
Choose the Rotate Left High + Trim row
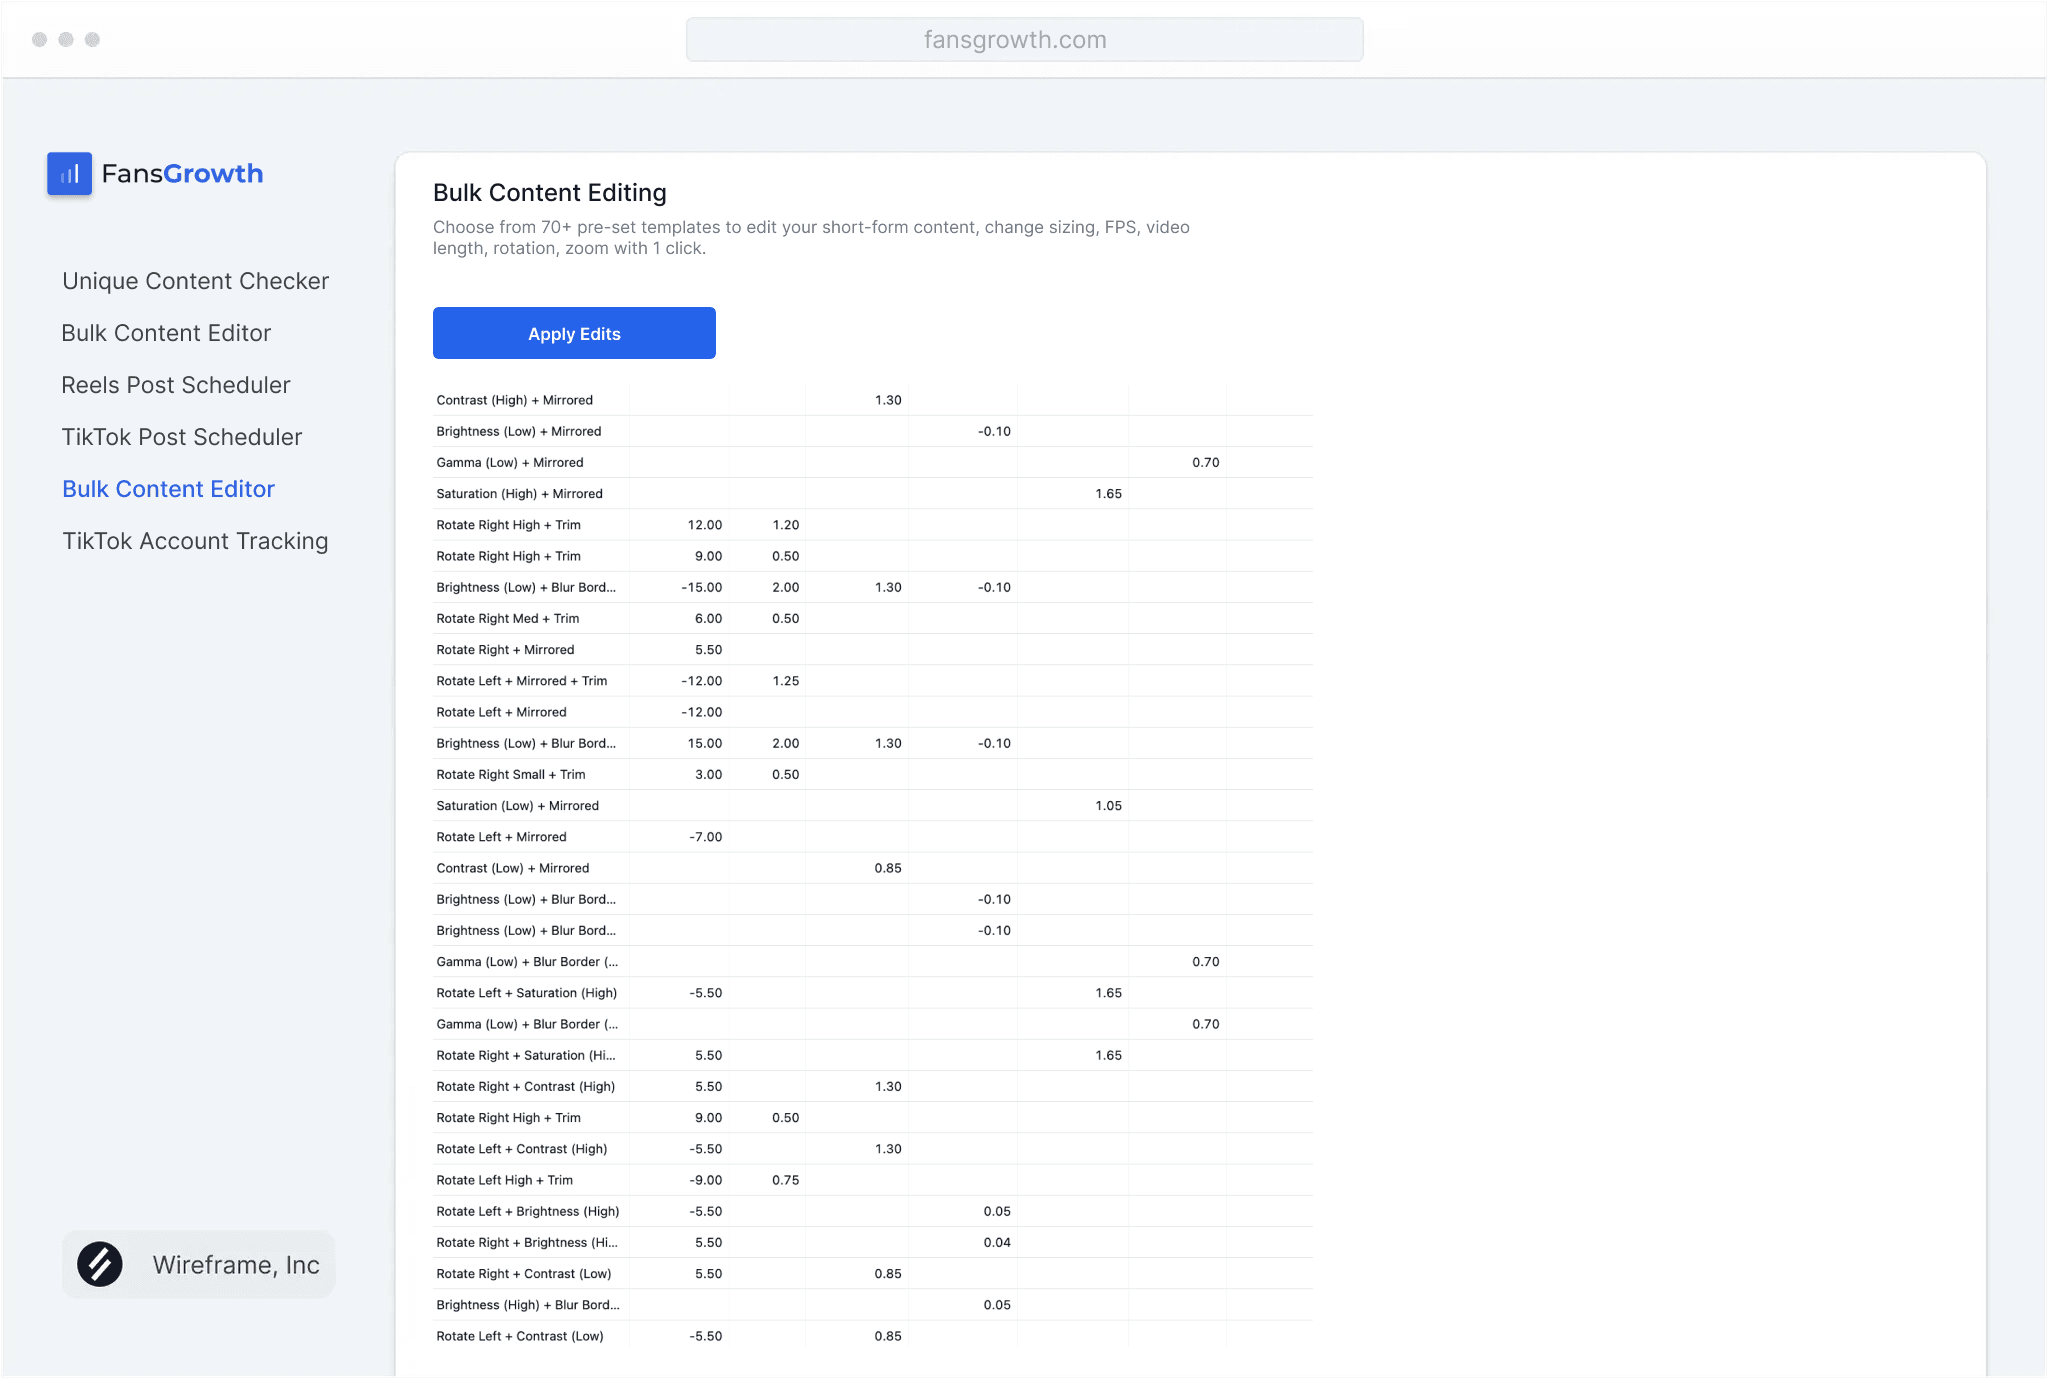click(505, 1180)
